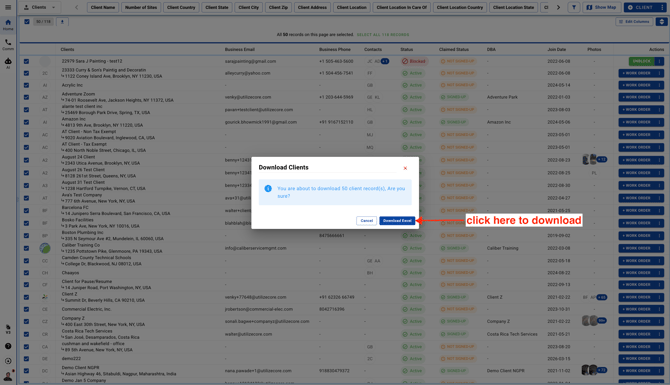Screen dimensions: 670x385
Task: Select the Client Country filter chip
Action: [181, 7]
